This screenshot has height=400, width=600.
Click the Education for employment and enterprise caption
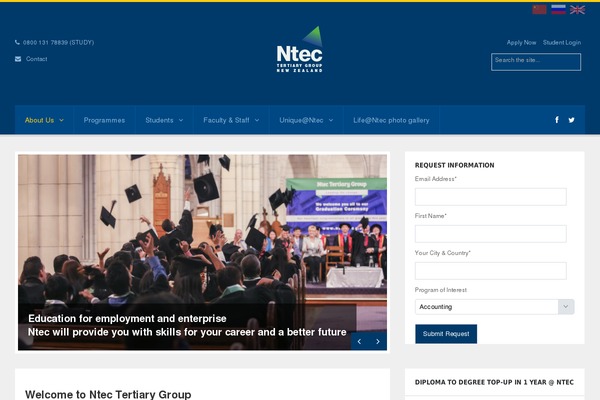[x=127, y=318]
